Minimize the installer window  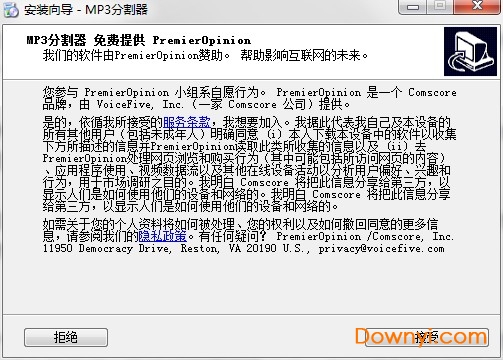(x=413, y=6)
